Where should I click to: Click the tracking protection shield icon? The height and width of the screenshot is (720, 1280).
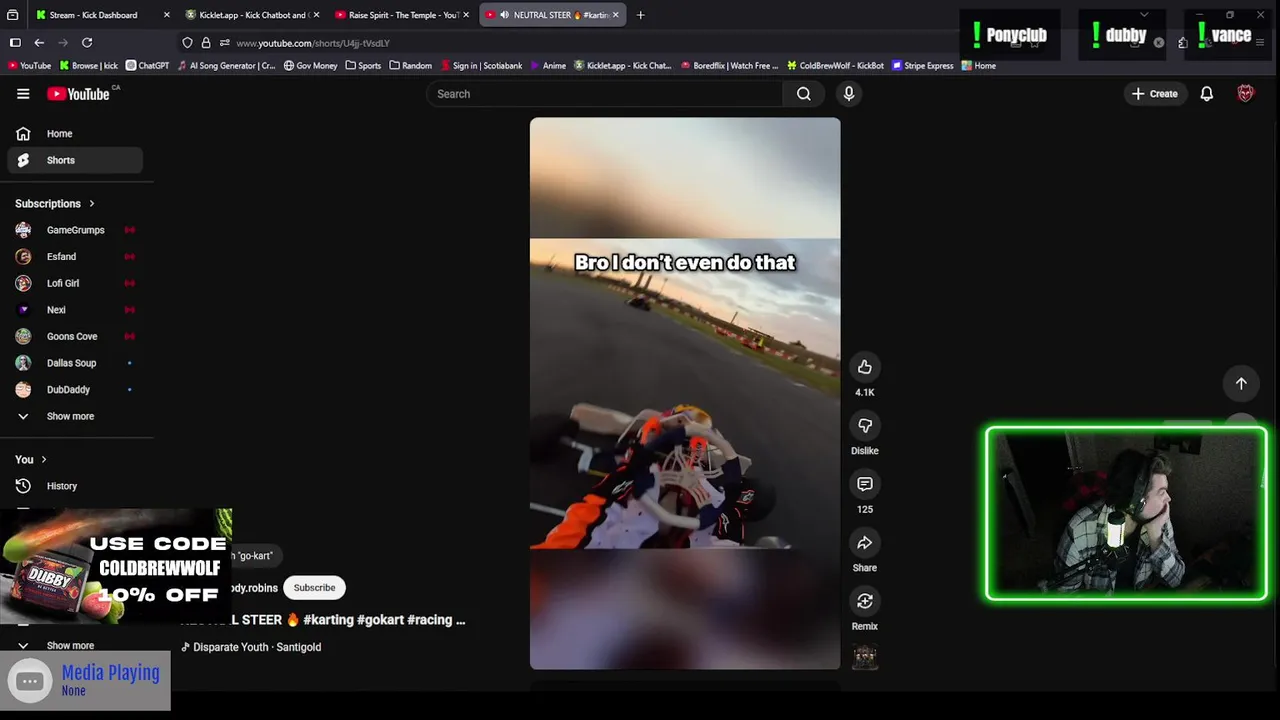(187, 43)
